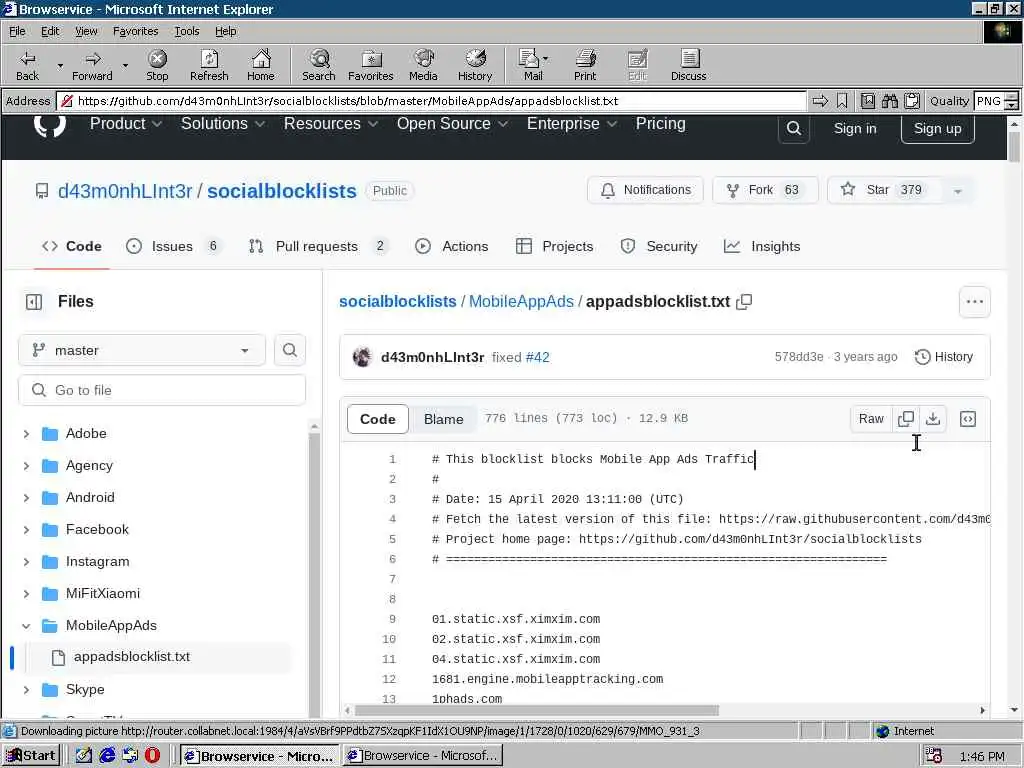Viewport: 1024px width, 768px height.
Task: Click the Discuss toolbar icon
Action: (688, 65)
